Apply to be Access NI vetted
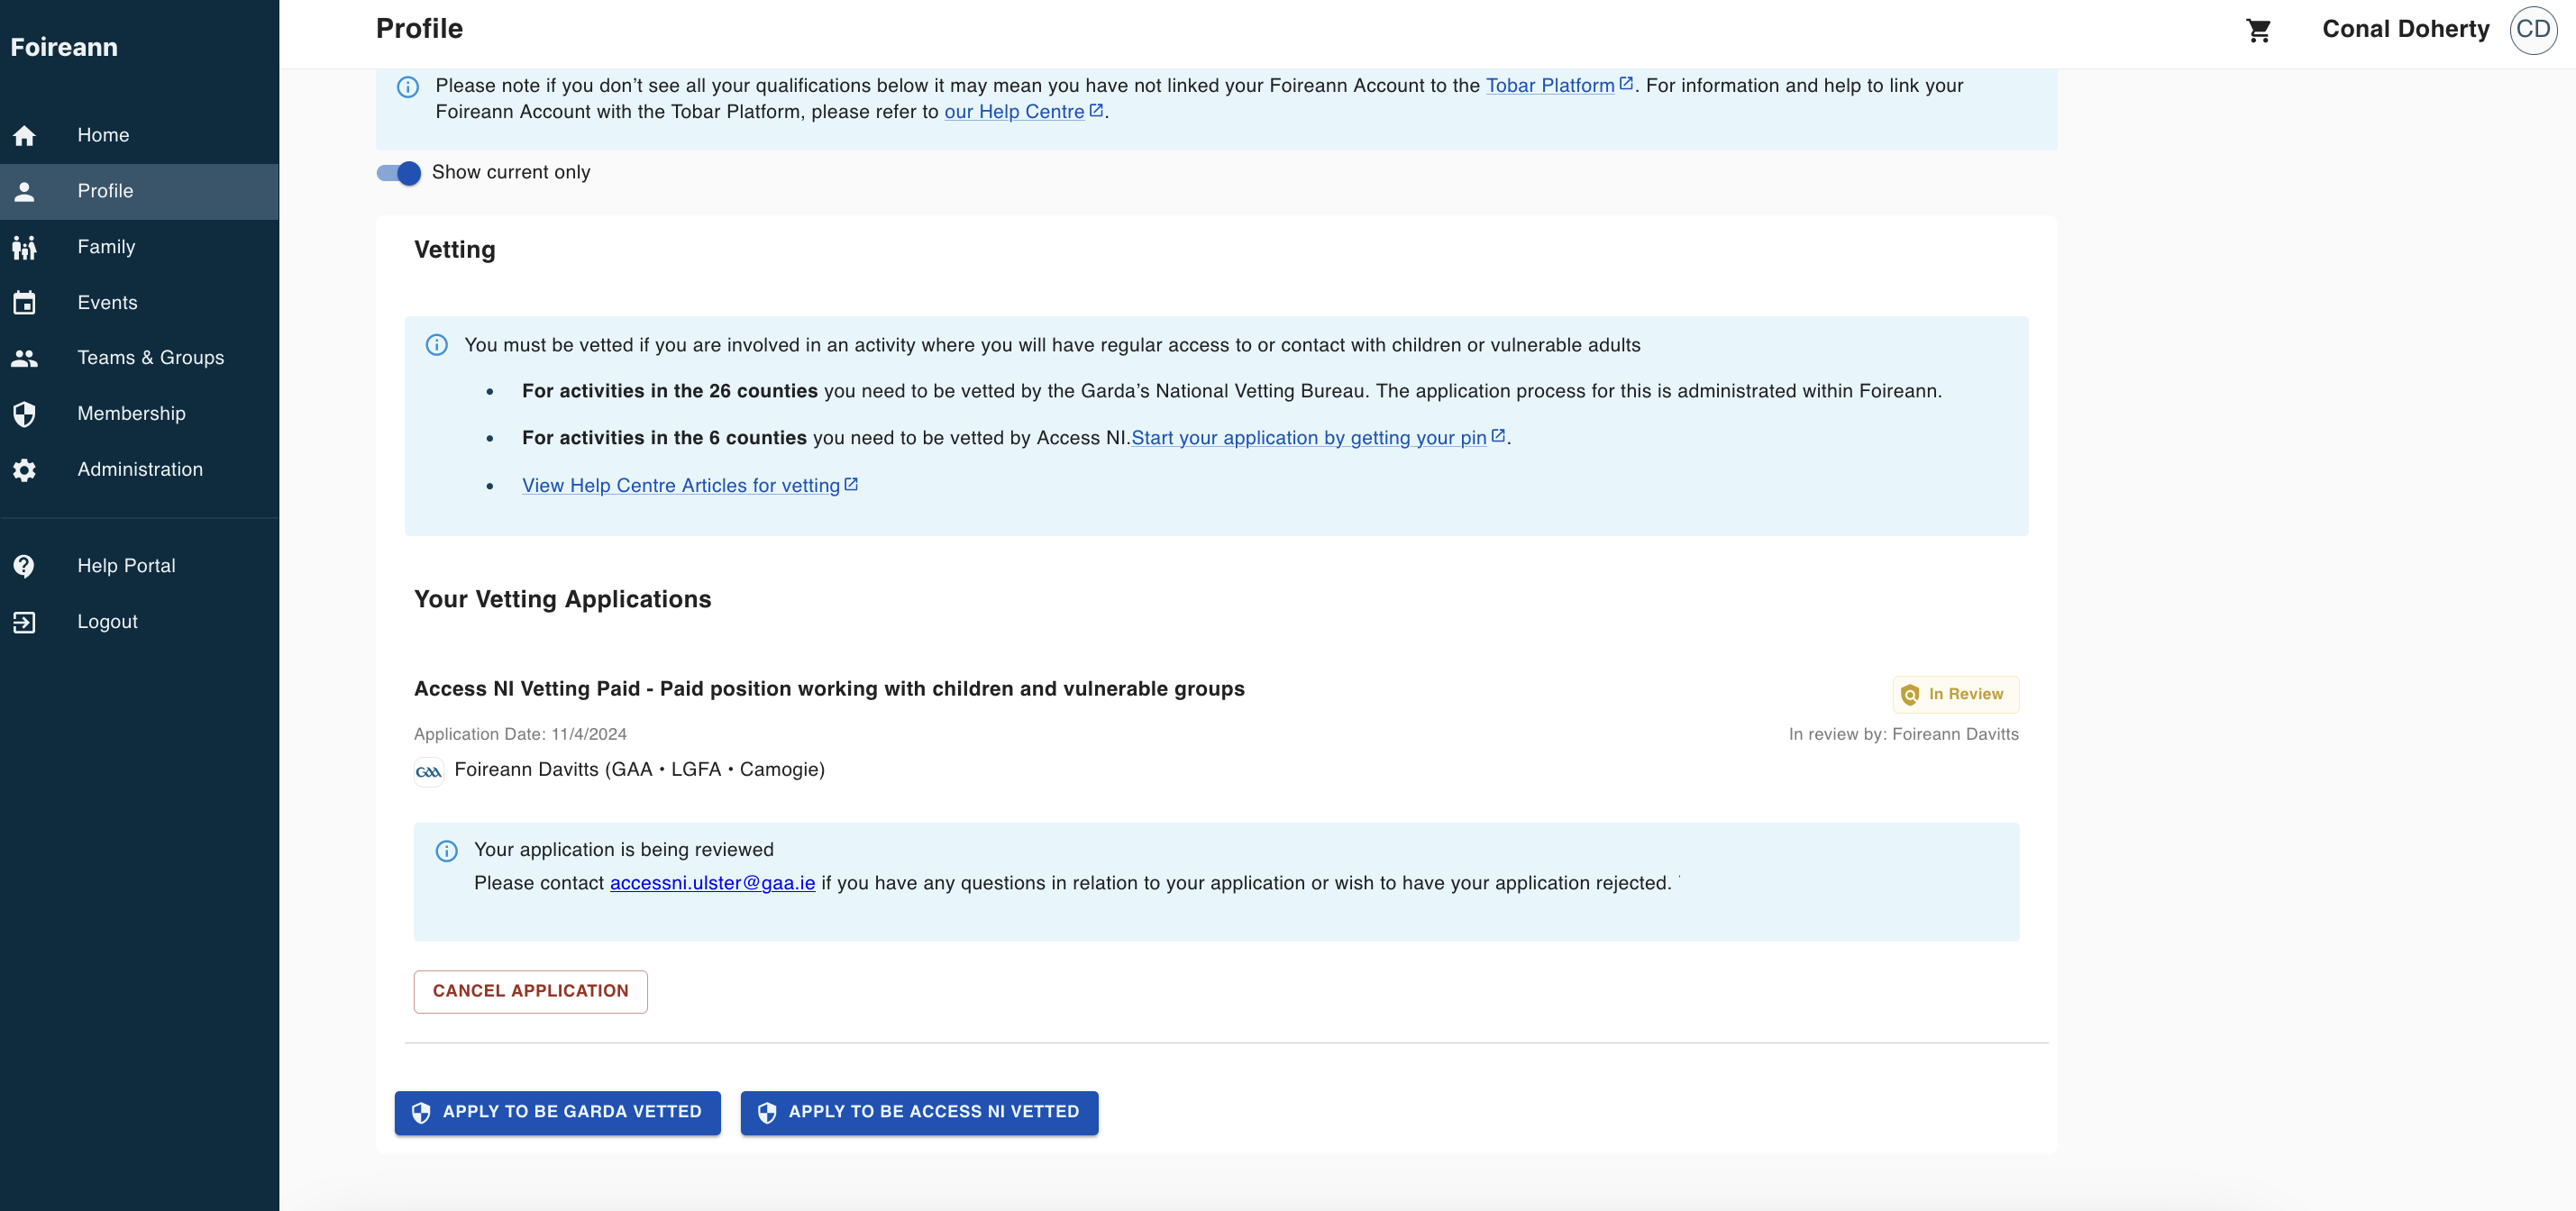This screenshot has width=2576, height=1211. coord(919,1113)
